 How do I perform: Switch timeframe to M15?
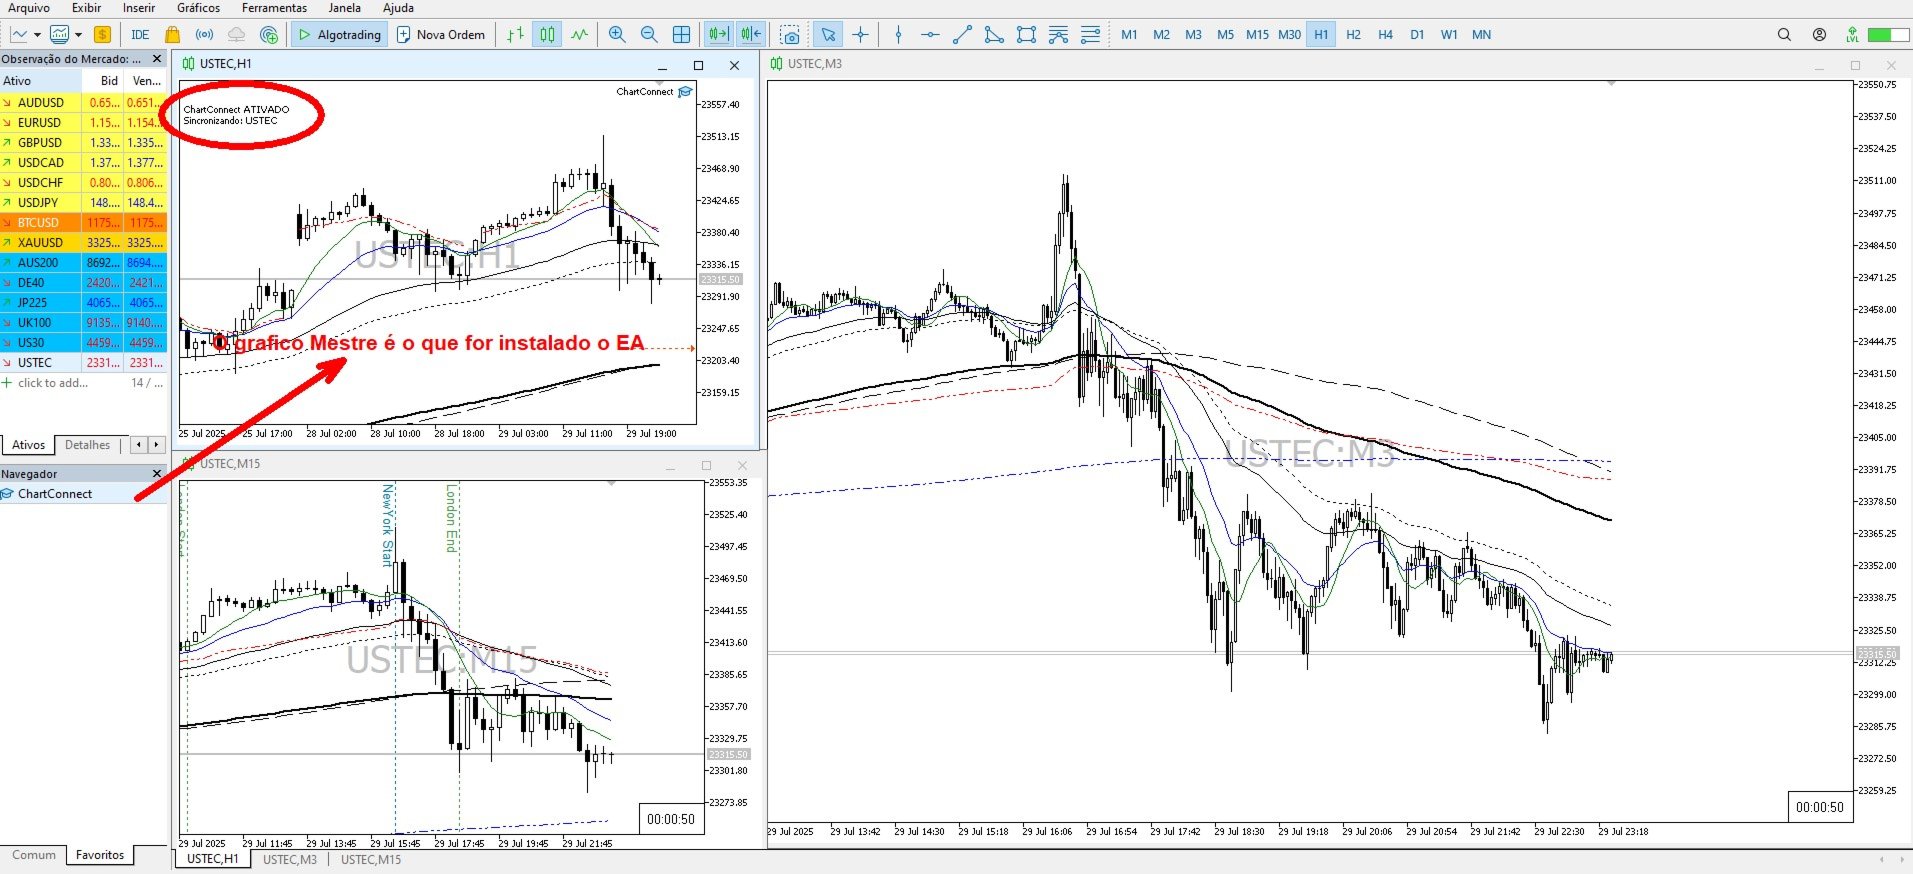(1257, 35)
